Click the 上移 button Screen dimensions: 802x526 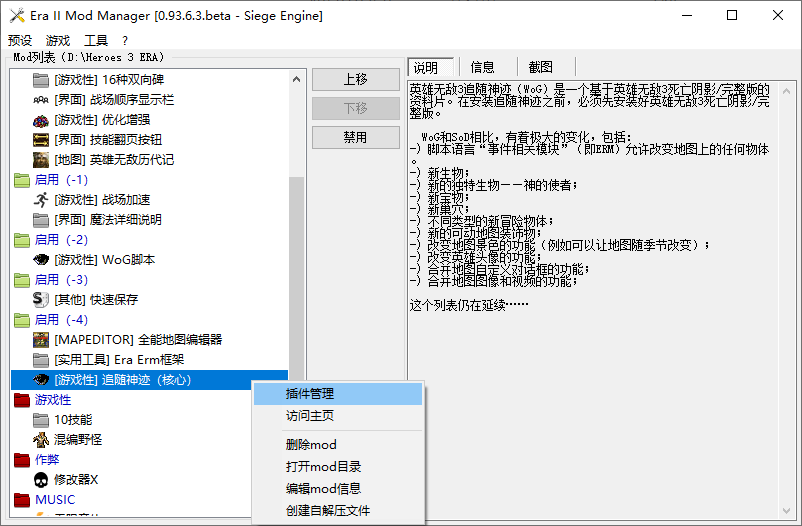tap(355, 79)
